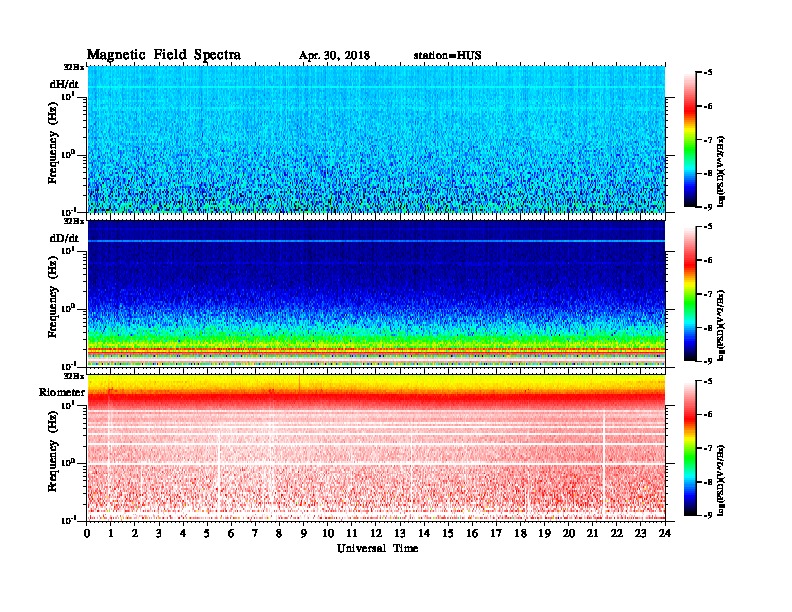
Task: Click the "3" tick on Universal Time axis
Action: [x=159, y=534]
